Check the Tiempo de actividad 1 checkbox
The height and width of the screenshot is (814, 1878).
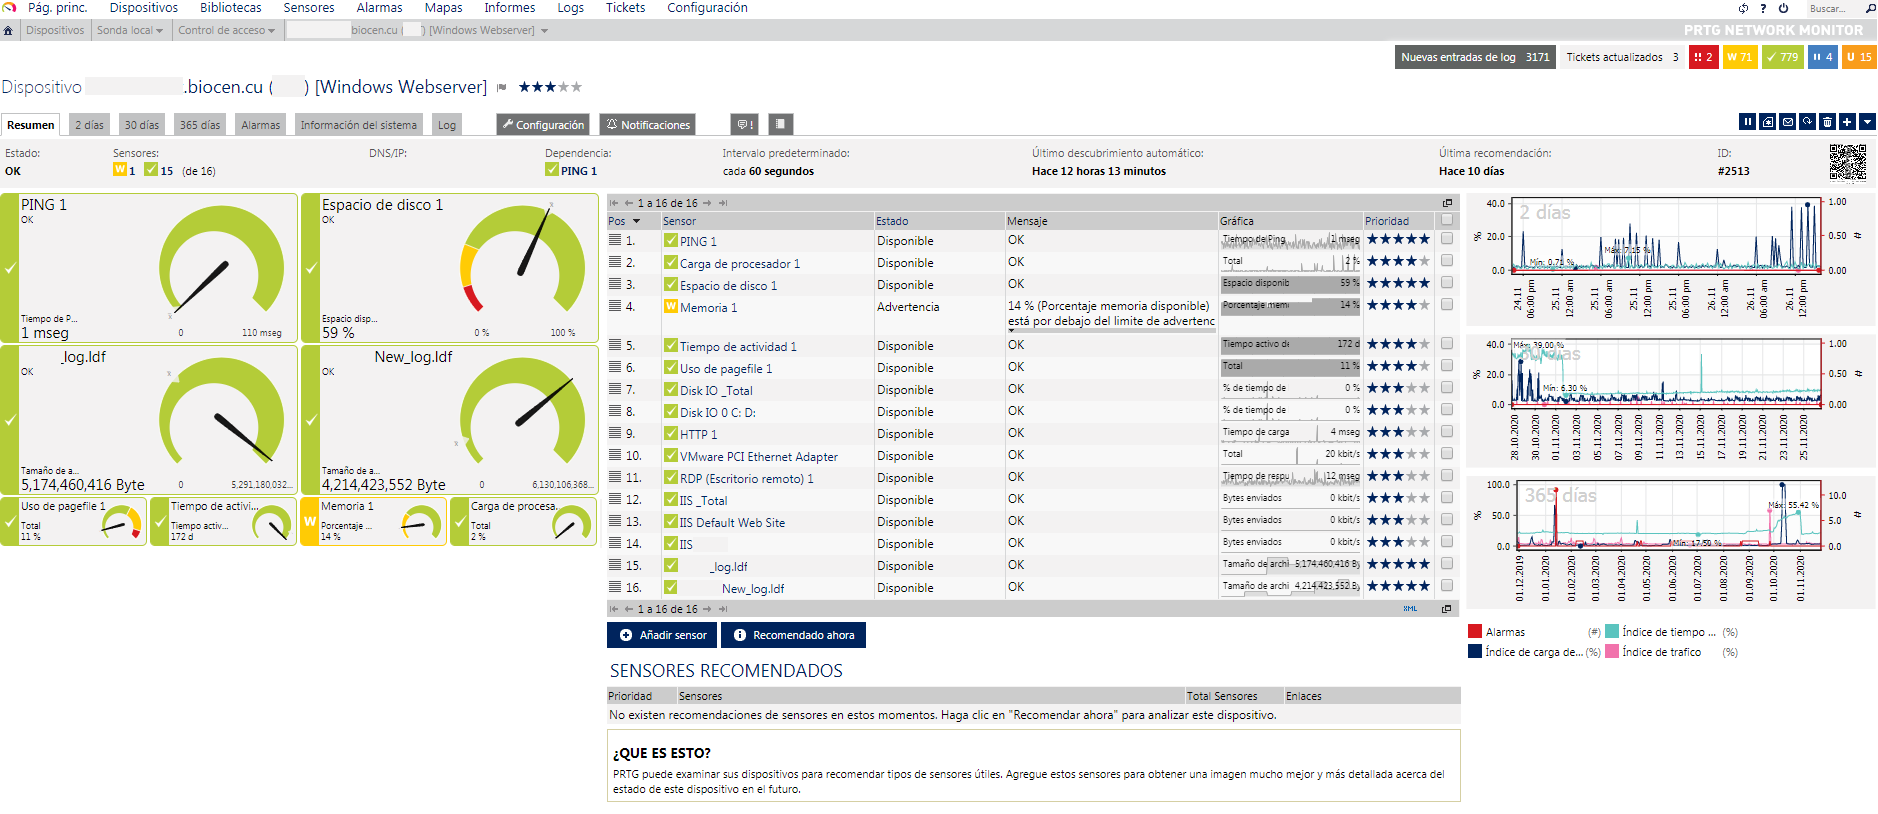pyautogui.click(x=1447, y=344)
